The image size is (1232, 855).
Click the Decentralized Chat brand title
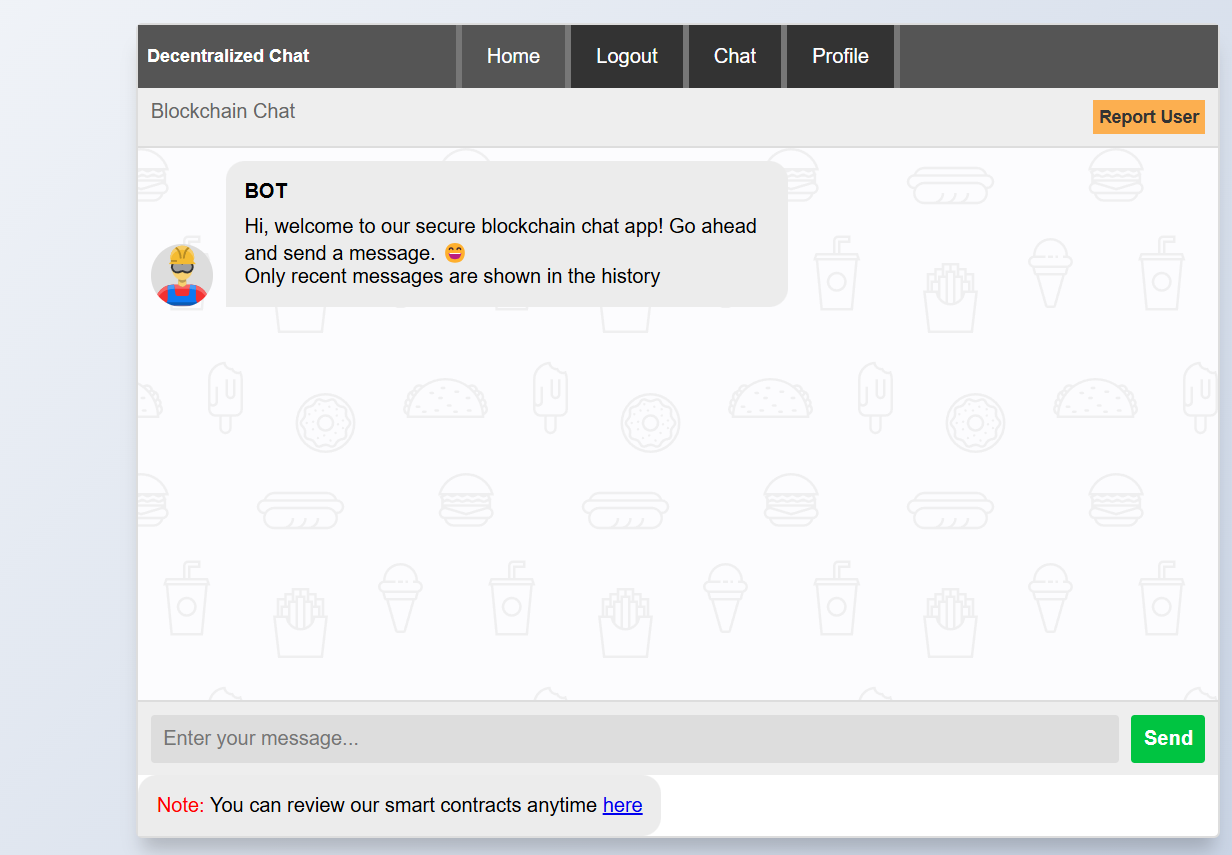228,56
